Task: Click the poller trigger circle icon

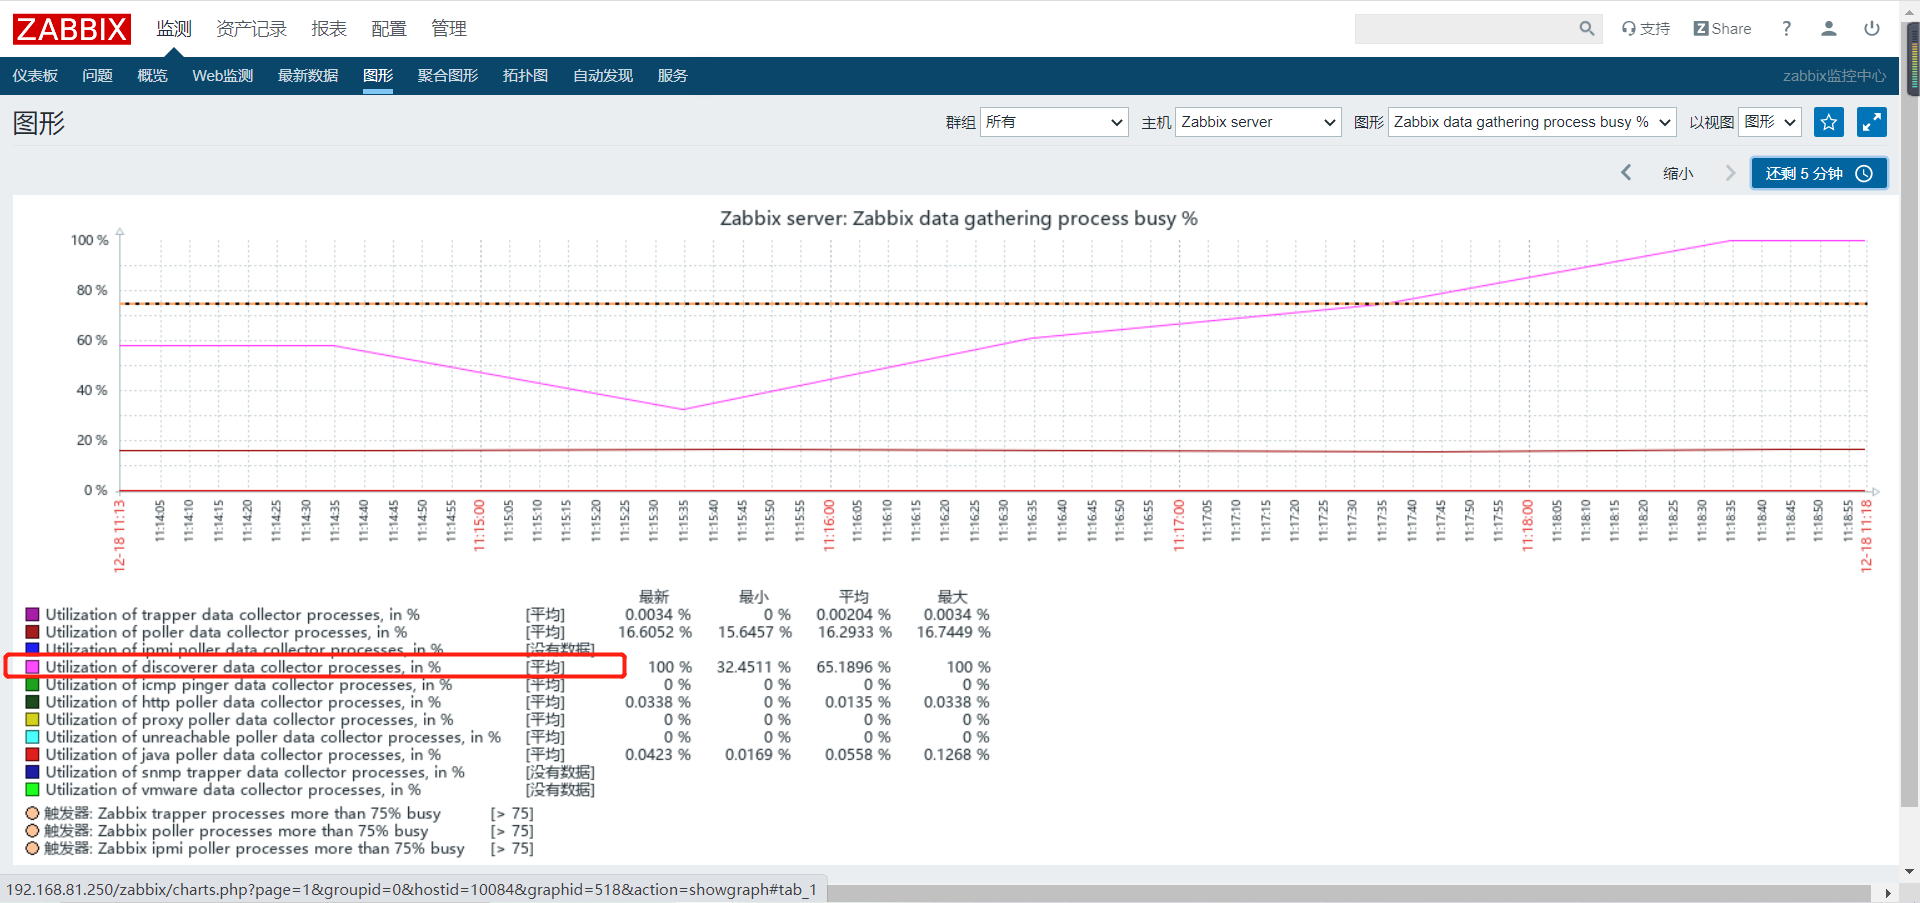Action: pos(33,831)
